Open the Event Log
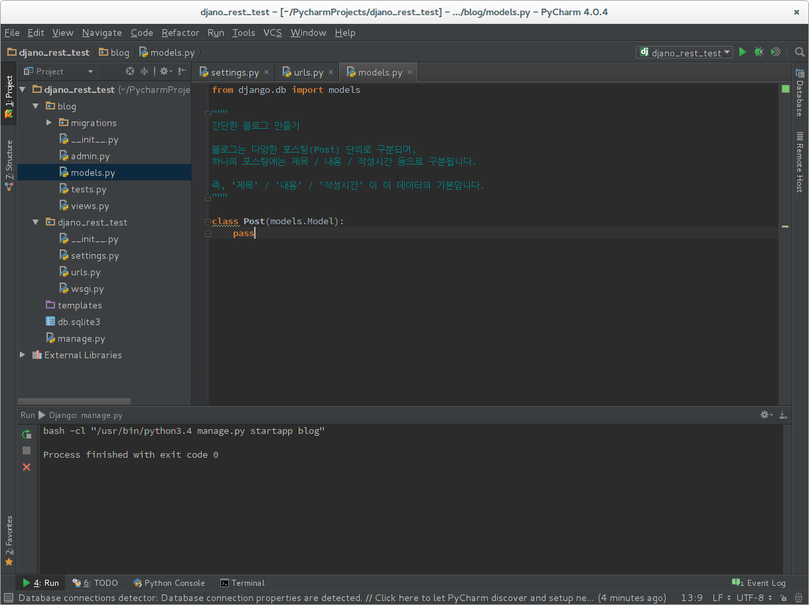This screenshot has width=809, height=605. pos(759,583)
